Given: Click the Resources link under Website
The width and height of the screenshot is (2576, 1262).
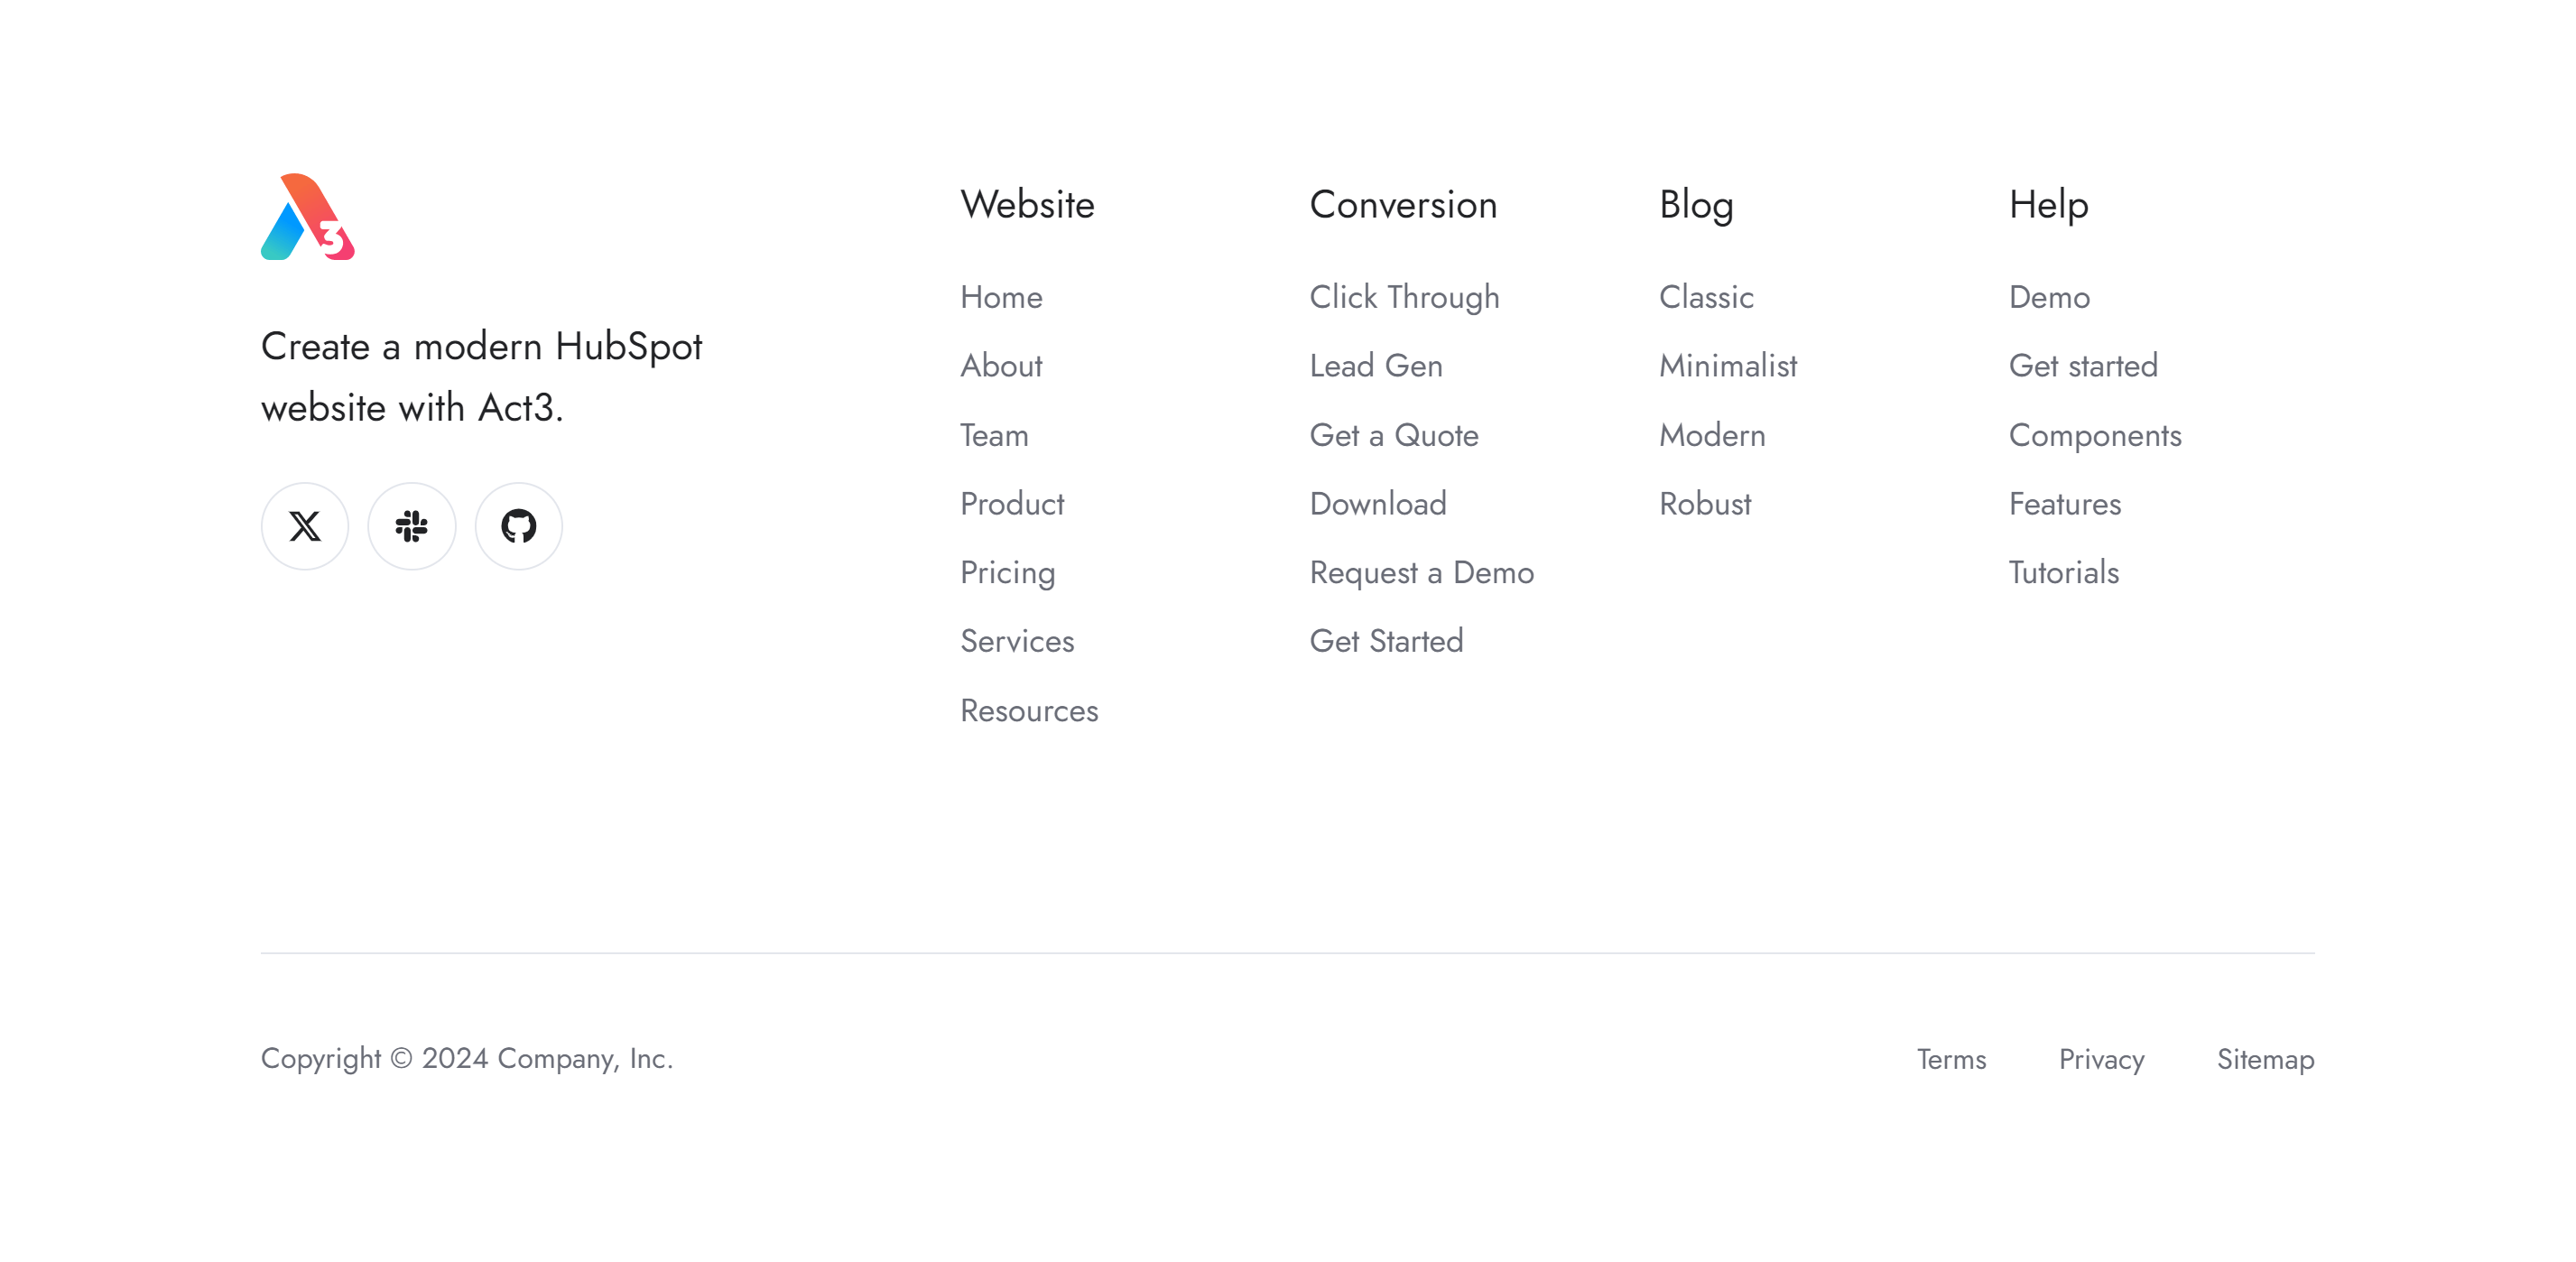Looking at the screenshot, I should [x=1029, y=711].
